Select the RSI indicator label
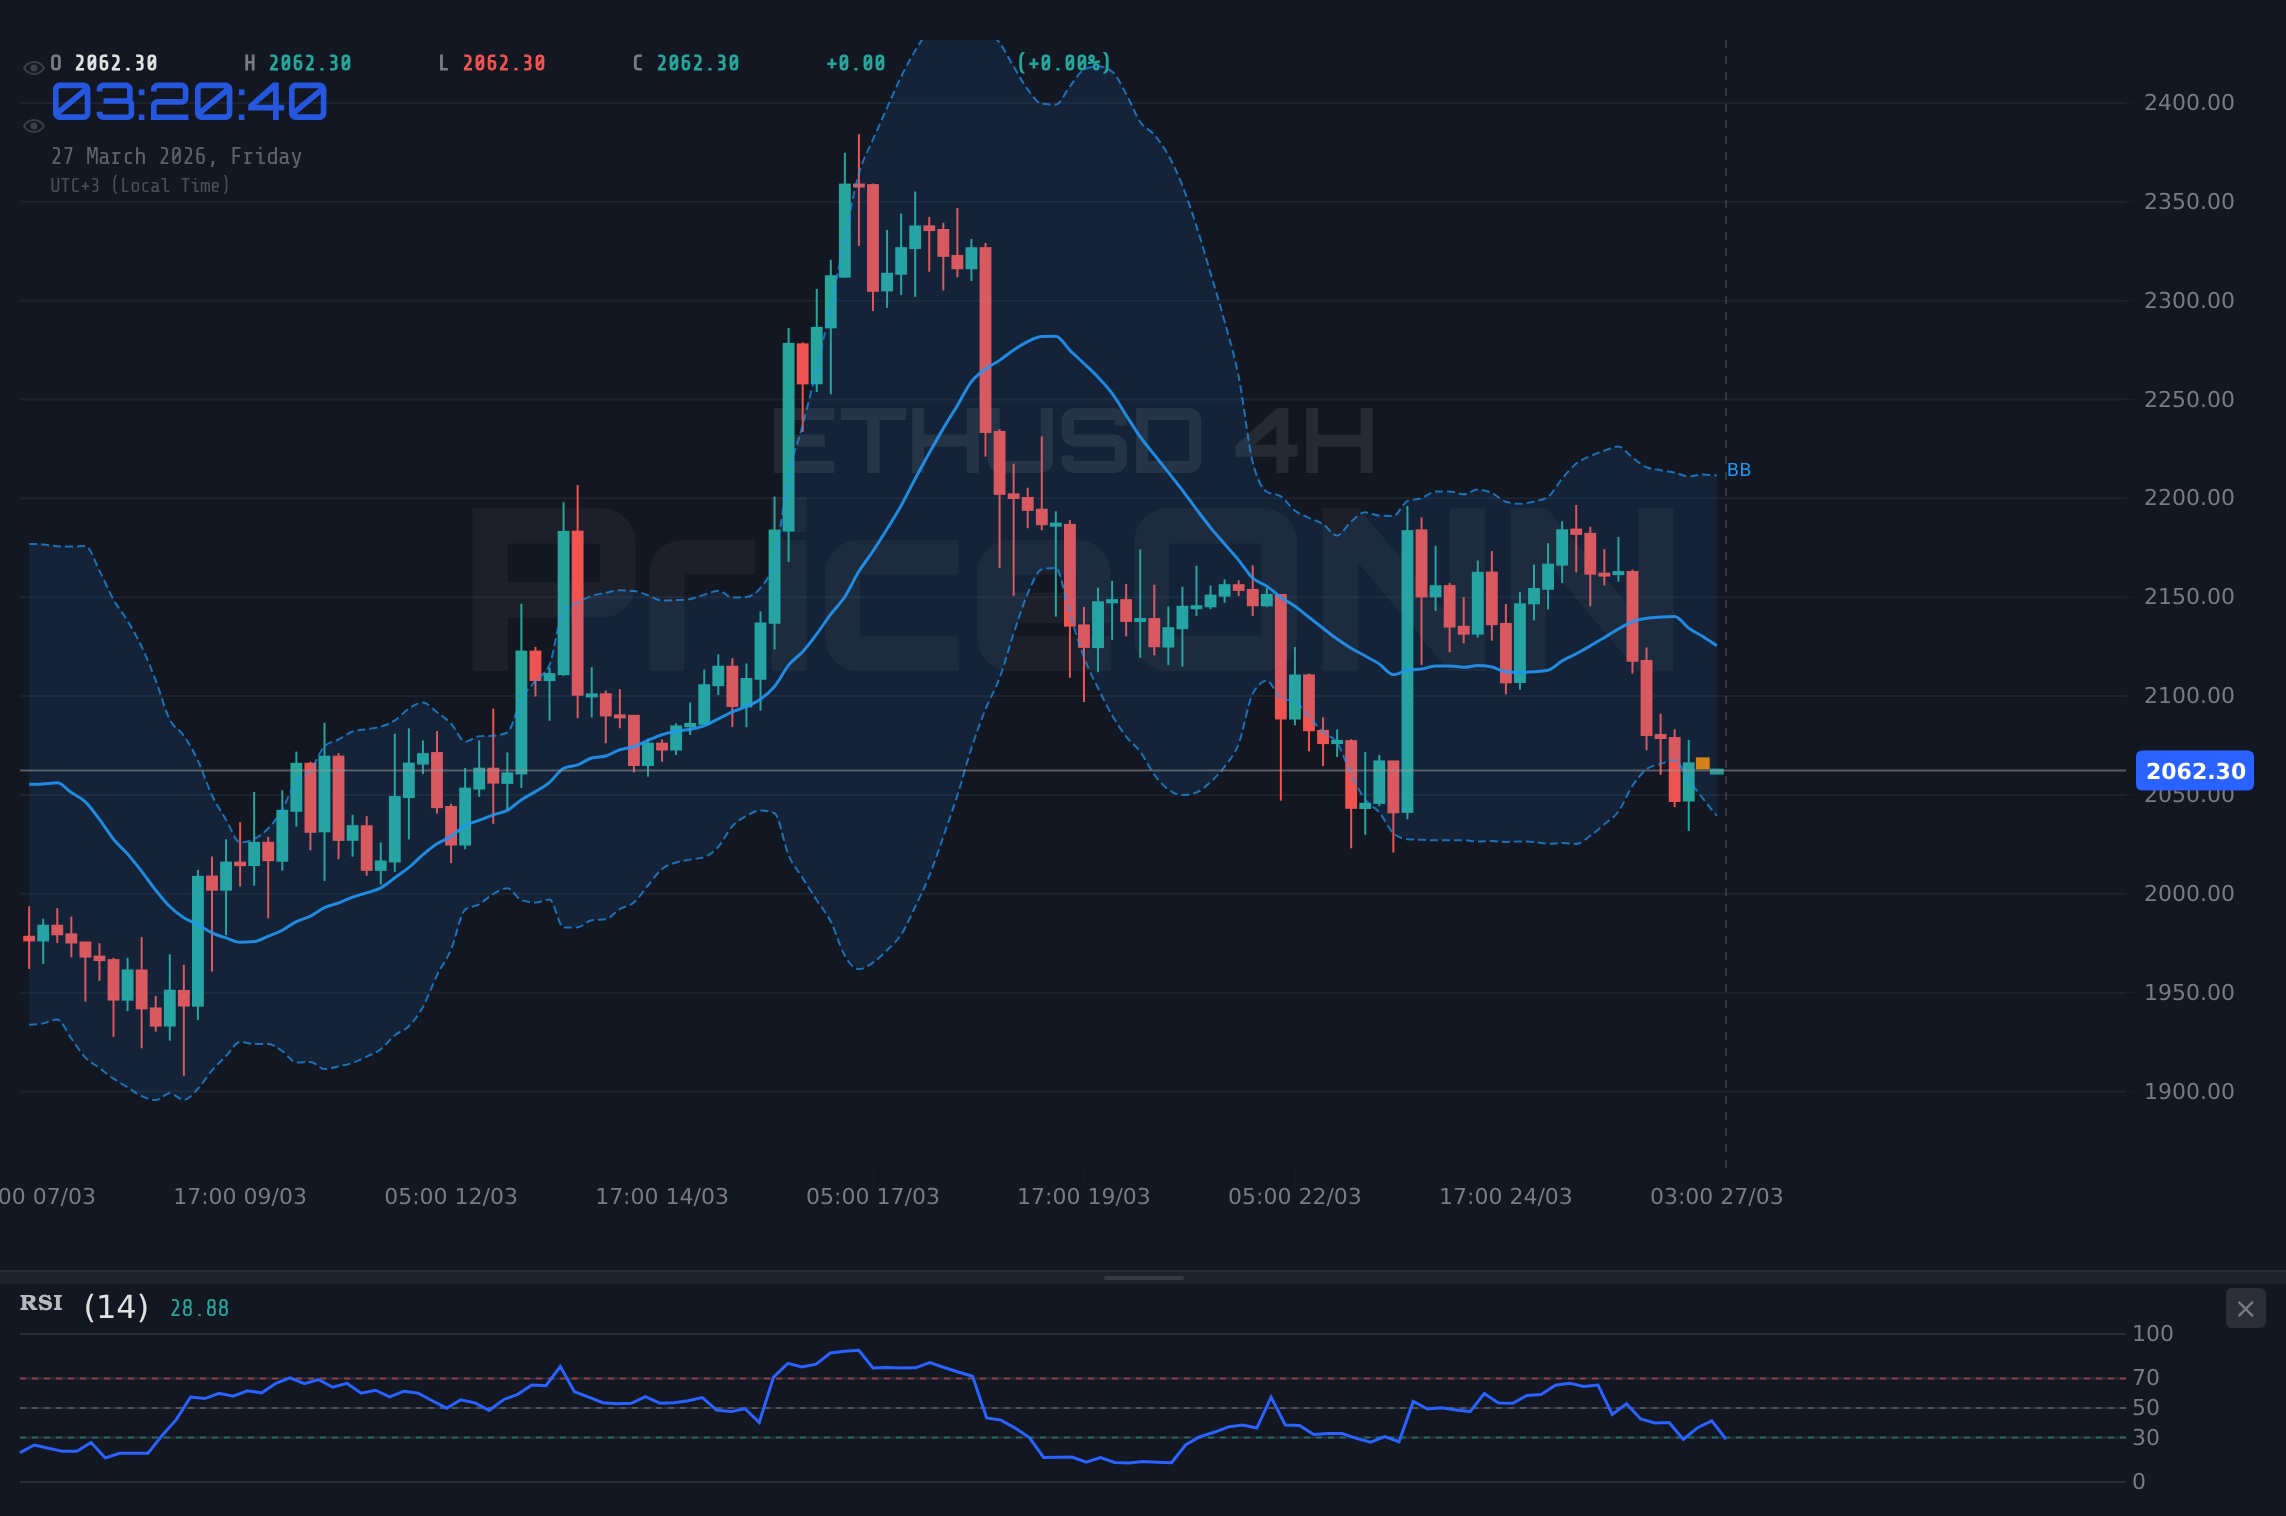Viewport: 2286px width, 1516px height. 41,1303
